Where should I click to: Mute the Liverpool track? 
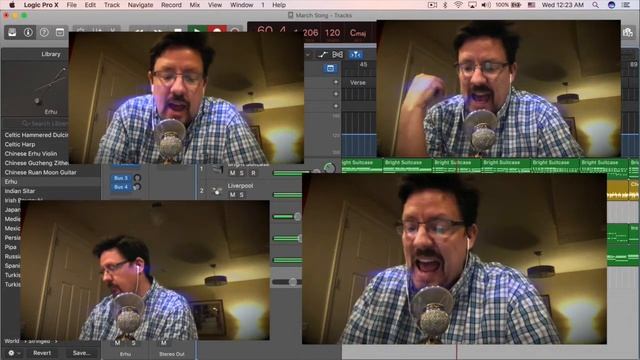pos(232,195)
